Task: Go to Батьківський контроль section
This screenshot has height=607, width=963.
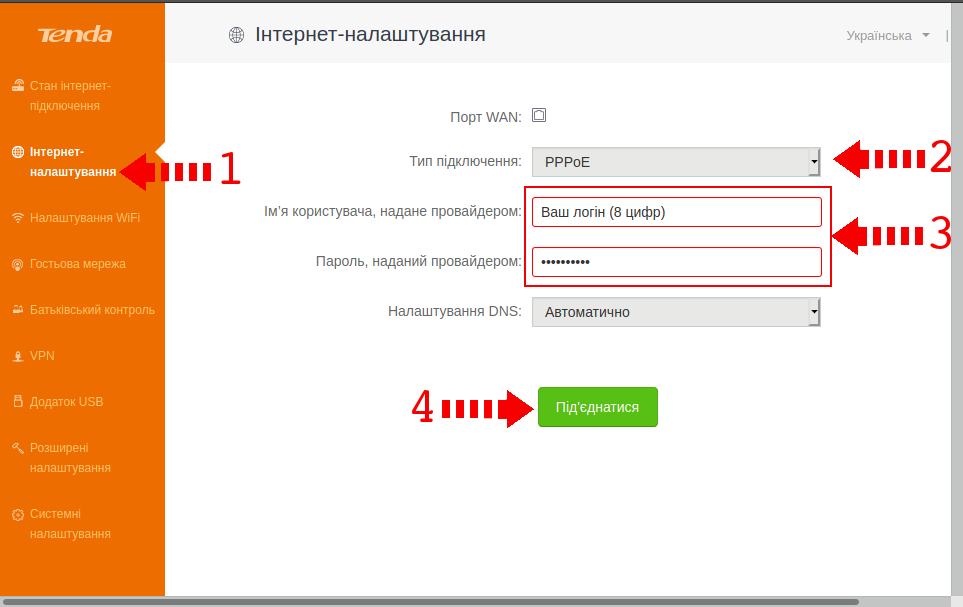Action: (x=92, y=310)
